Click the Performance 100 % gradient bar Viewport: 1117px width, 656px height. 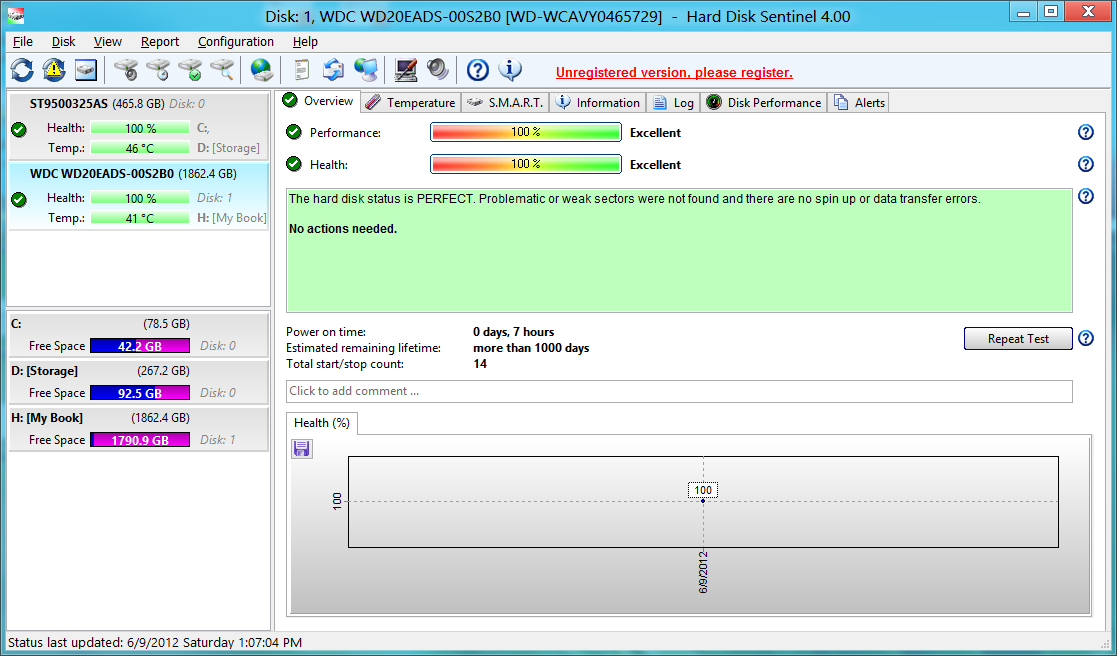(x=526, y=132)
